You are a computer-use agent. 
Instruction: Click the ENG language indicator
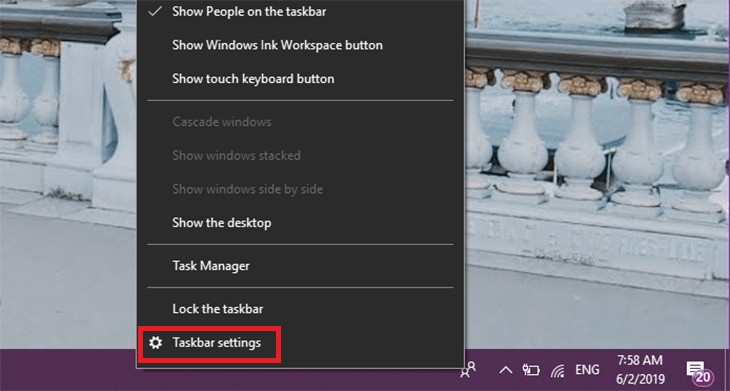click(x=587, y=370)
